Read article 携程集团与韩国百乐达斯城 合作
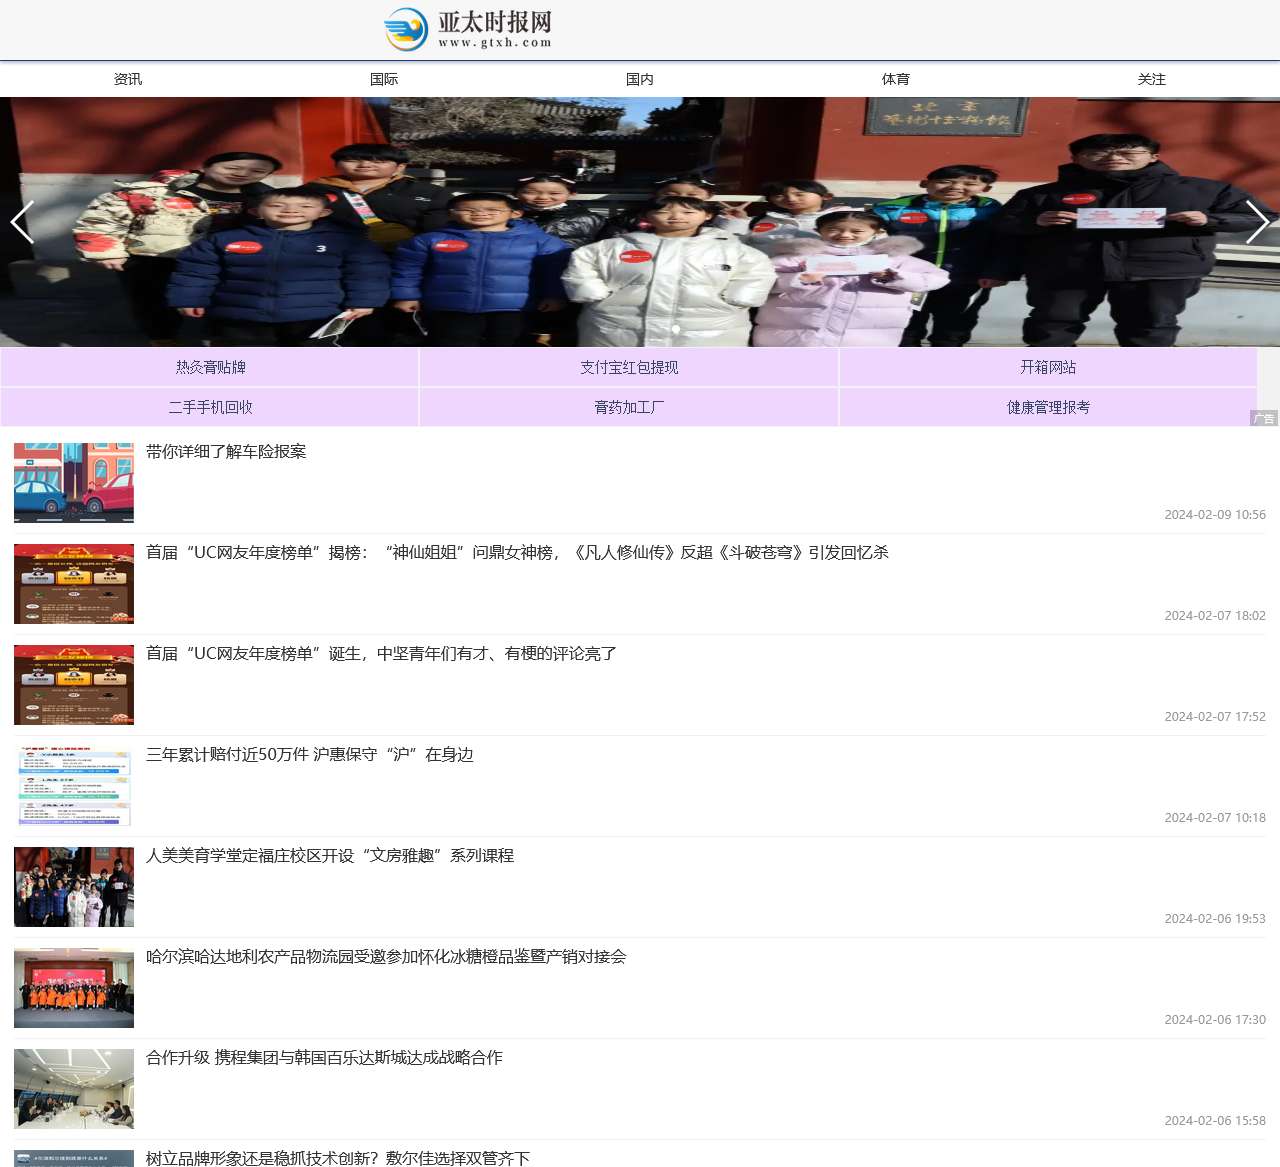The image size is (1280, 1167). [324, 1058]
